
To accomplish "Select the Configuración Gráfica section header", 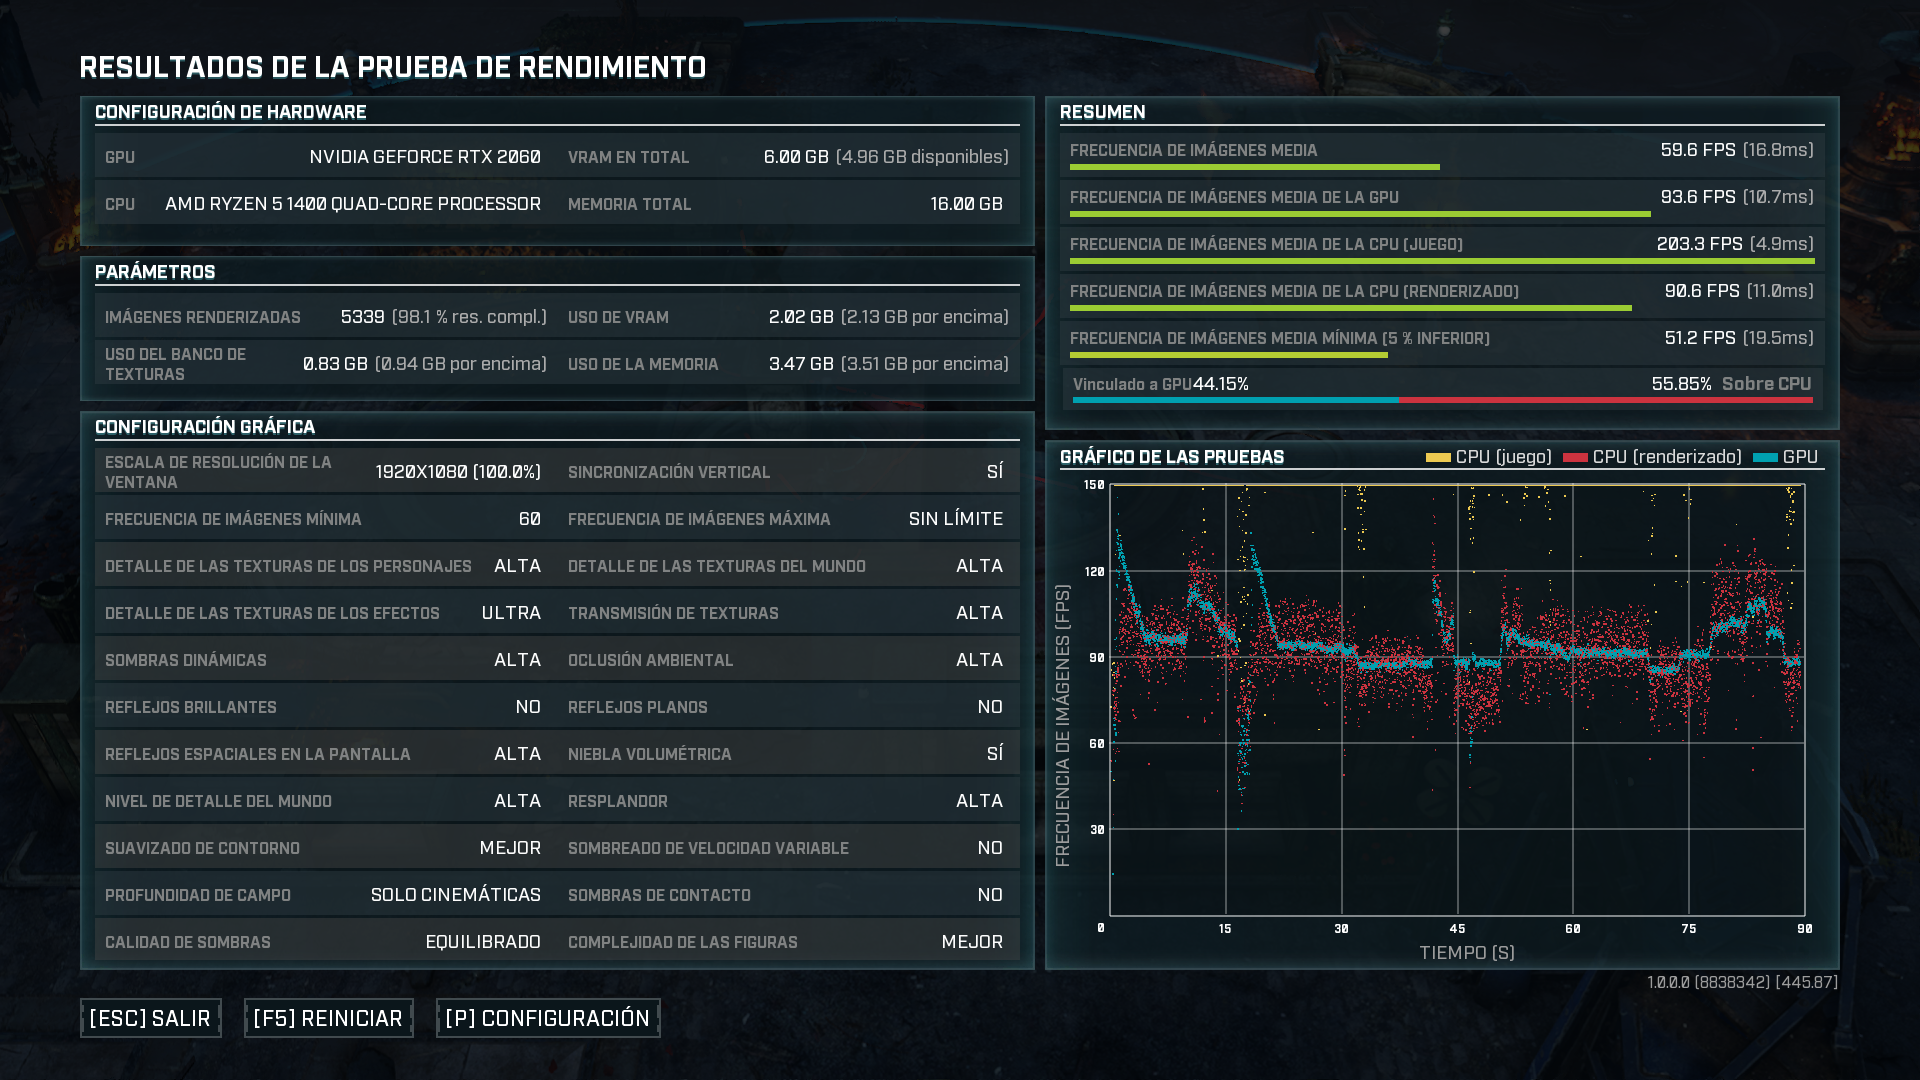I will click(205, 427).
